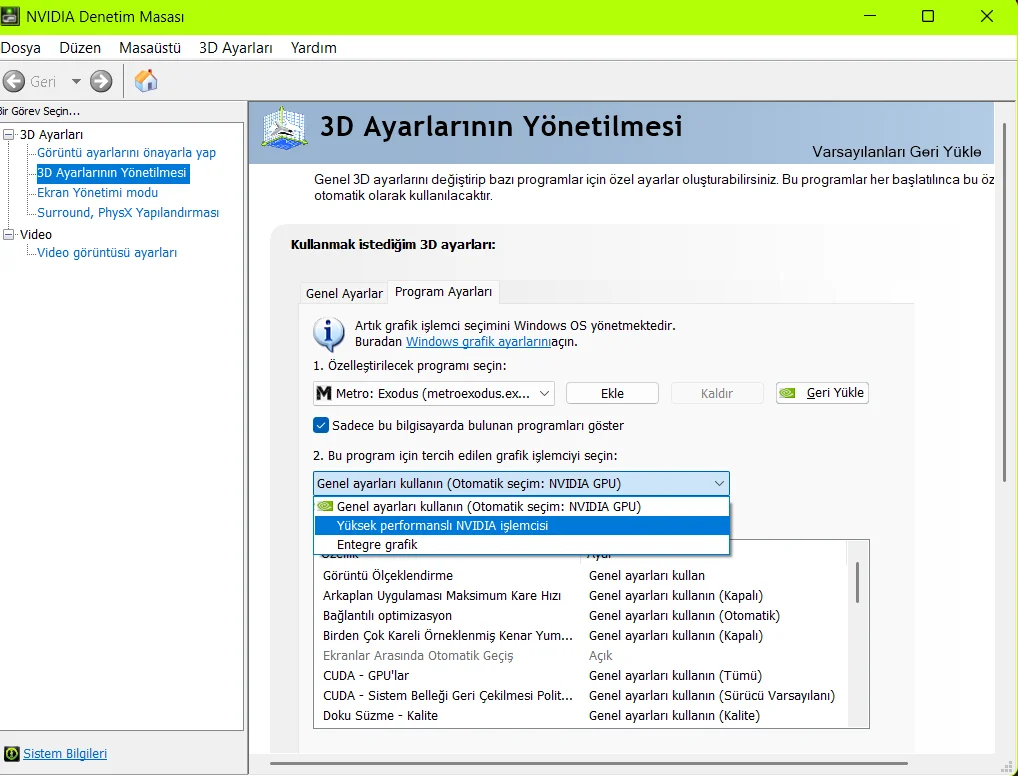Open the Sistem Bilgileri link
This screenshot has height=776, width=1018.
click(65, 753)
